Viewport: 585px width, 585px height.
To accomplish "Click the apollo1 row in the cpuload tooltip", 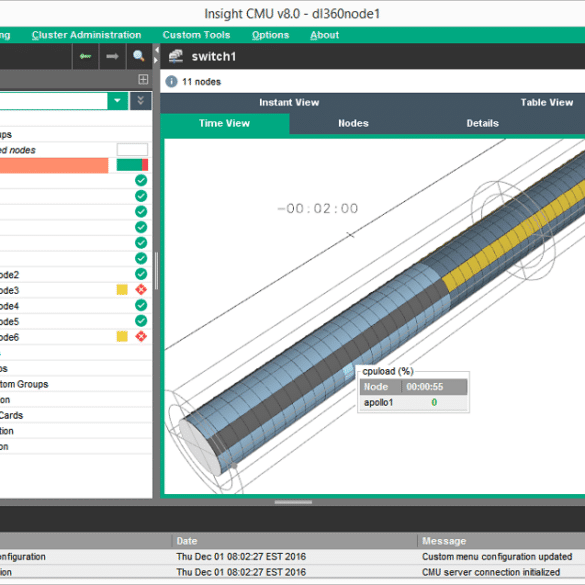I will click(413, 403).
